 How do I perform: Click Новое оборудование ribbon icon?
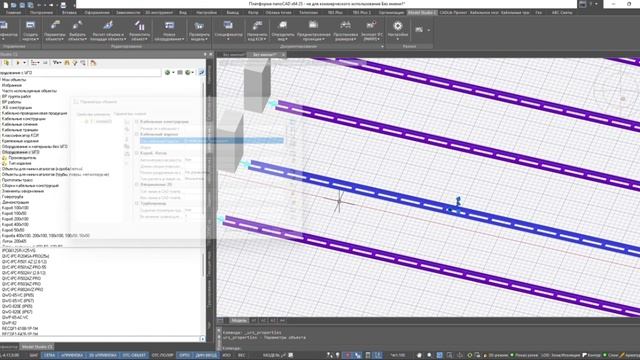pyautogui.click(x=169, y=25)
